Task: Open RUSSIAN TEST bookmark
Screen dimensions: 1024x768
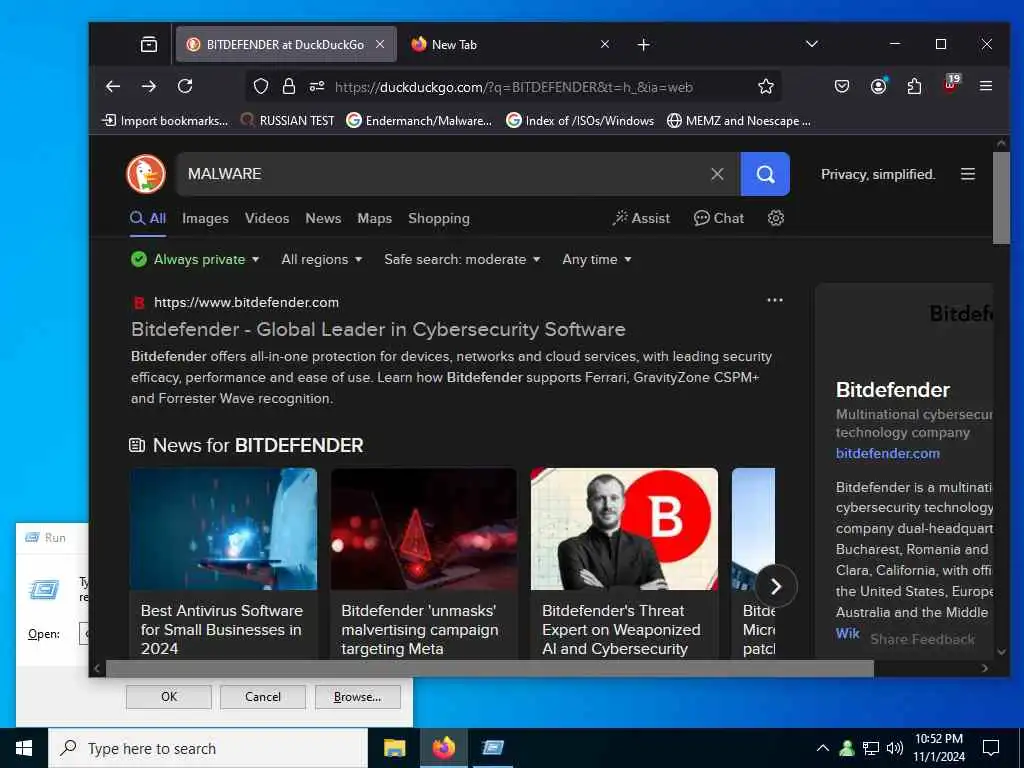Action: (x=287, y=121)
